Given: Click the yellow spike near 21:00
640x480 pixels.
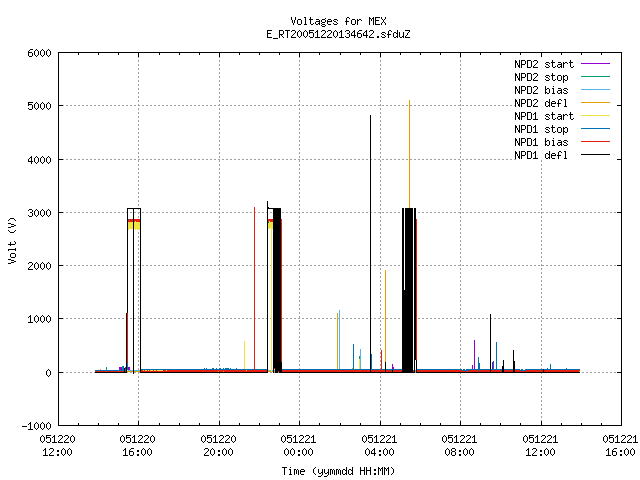Looking at the screenshot, I should click(x=244, y=355).
